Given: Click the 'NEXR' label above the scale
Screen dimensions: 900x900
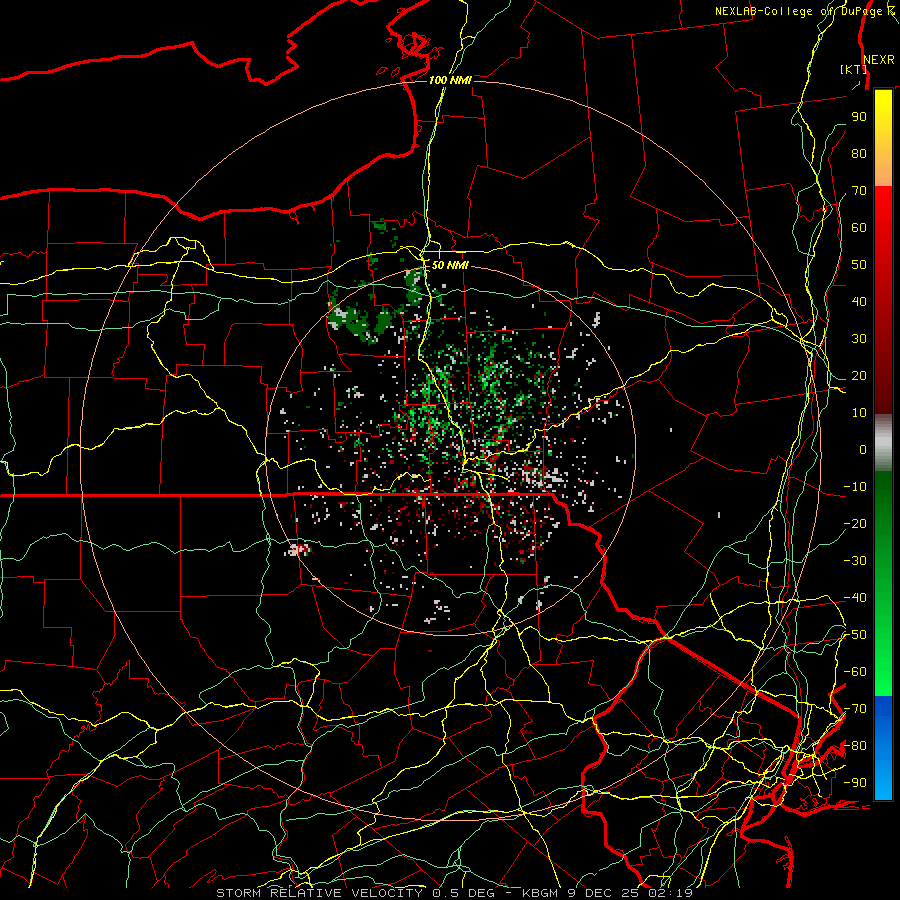Looking at the screenshot, I should [x=879, y=60].
